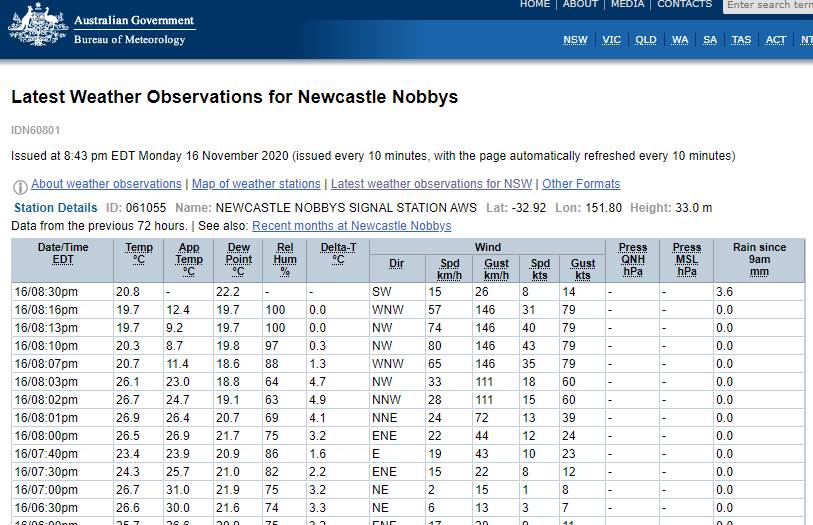Image resolution: width=813 pixels, height=525 pixels.
Task: Open Map of weather stations link
Action: point(256,184)
